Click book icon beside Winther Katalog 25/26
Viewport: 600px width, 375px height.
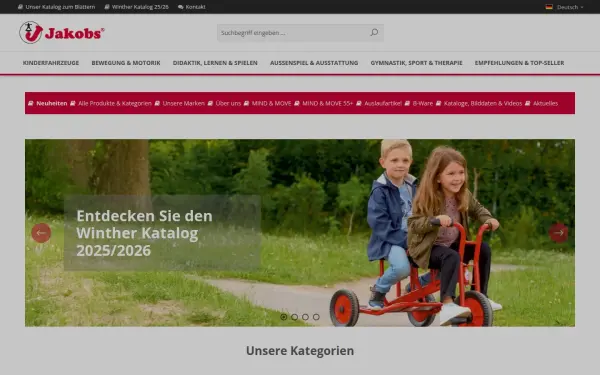pyautogui.click(x=107, y=7)
